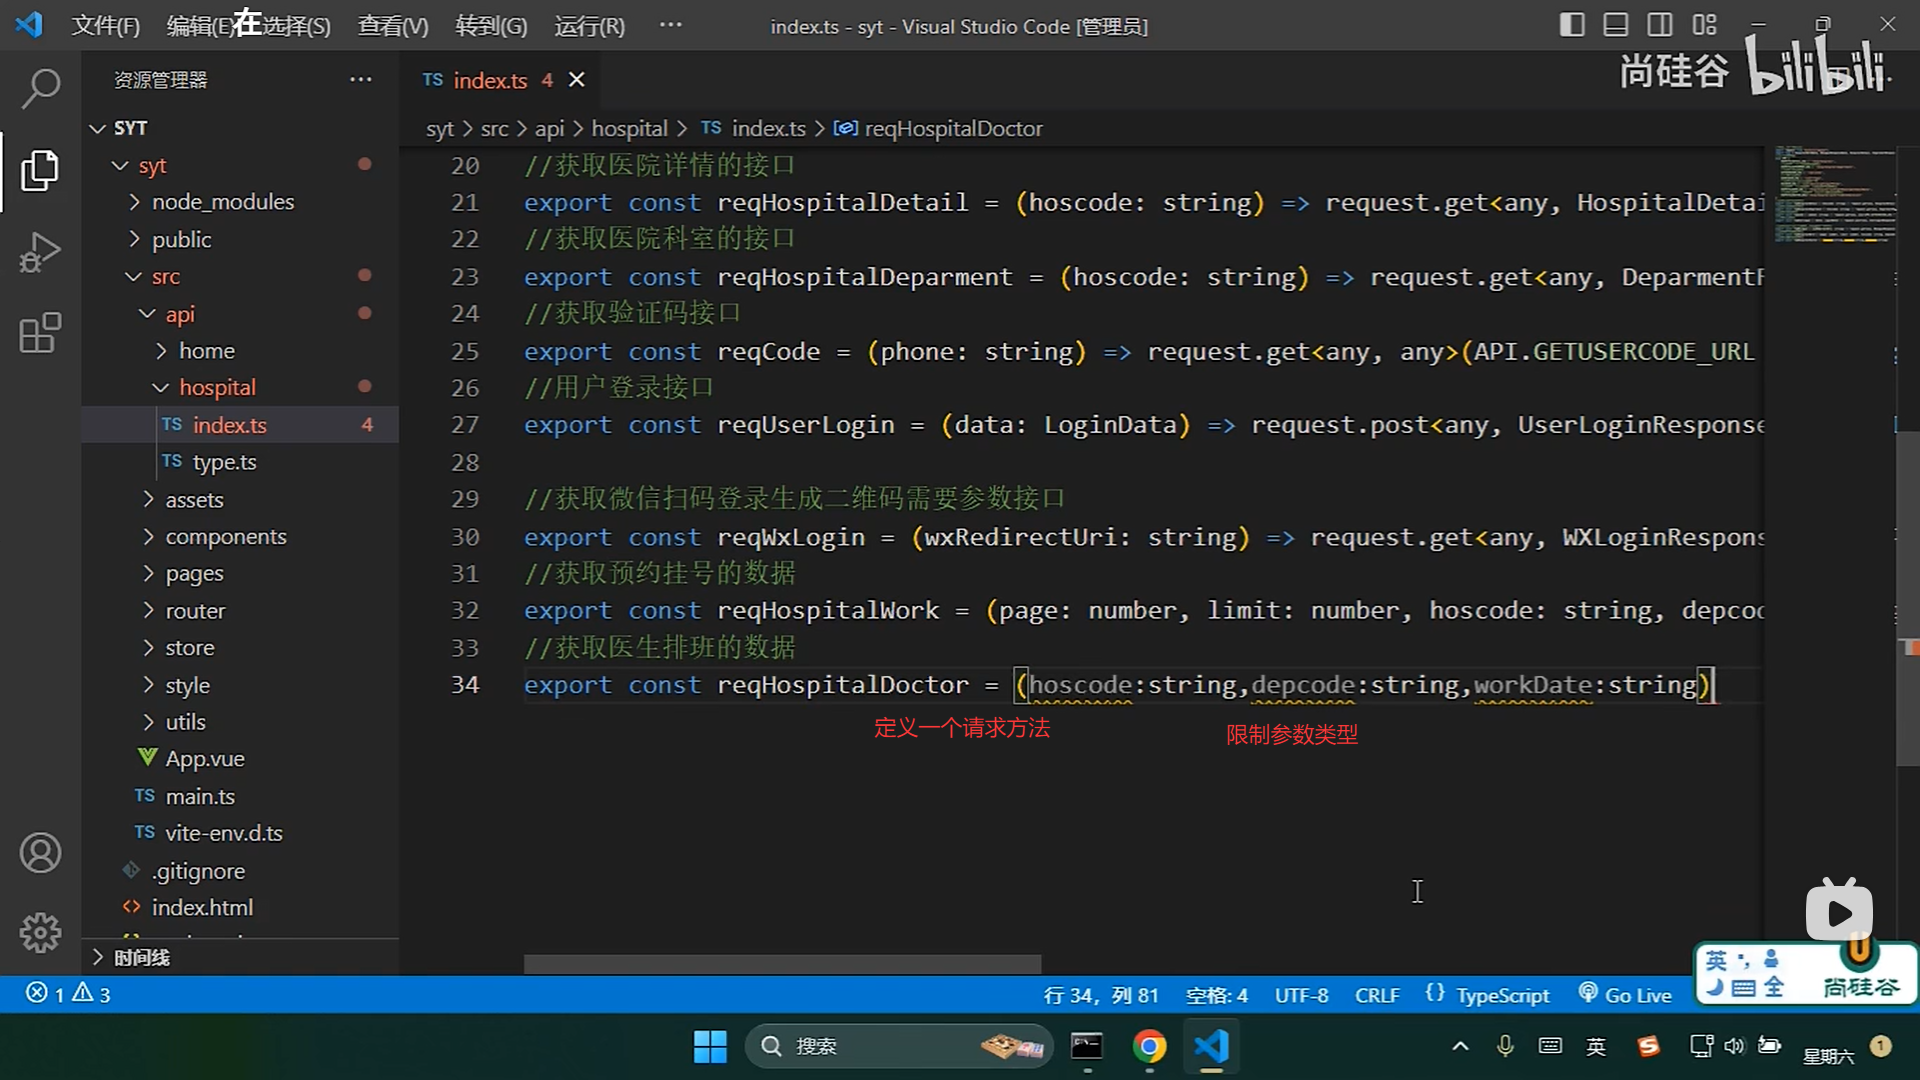Screen dimensions: 1920x1080
Task: Expand the node_modules folder
Action: [x=222, y=202]
